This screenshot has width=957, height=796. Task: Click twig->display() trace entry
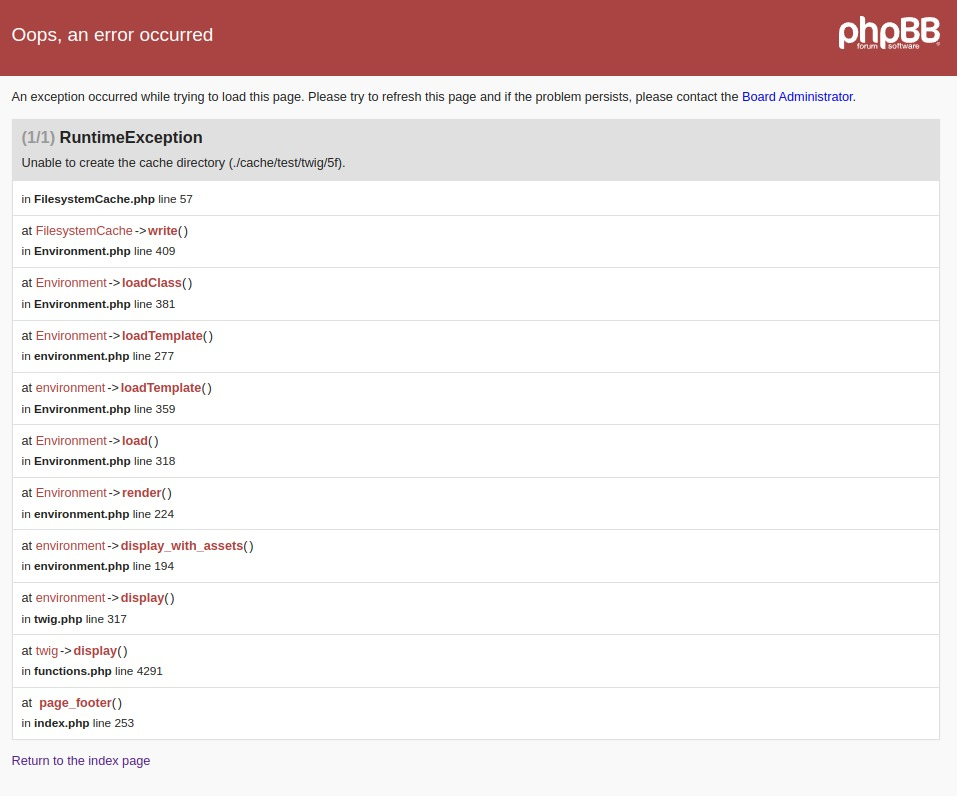coord(74,651)
